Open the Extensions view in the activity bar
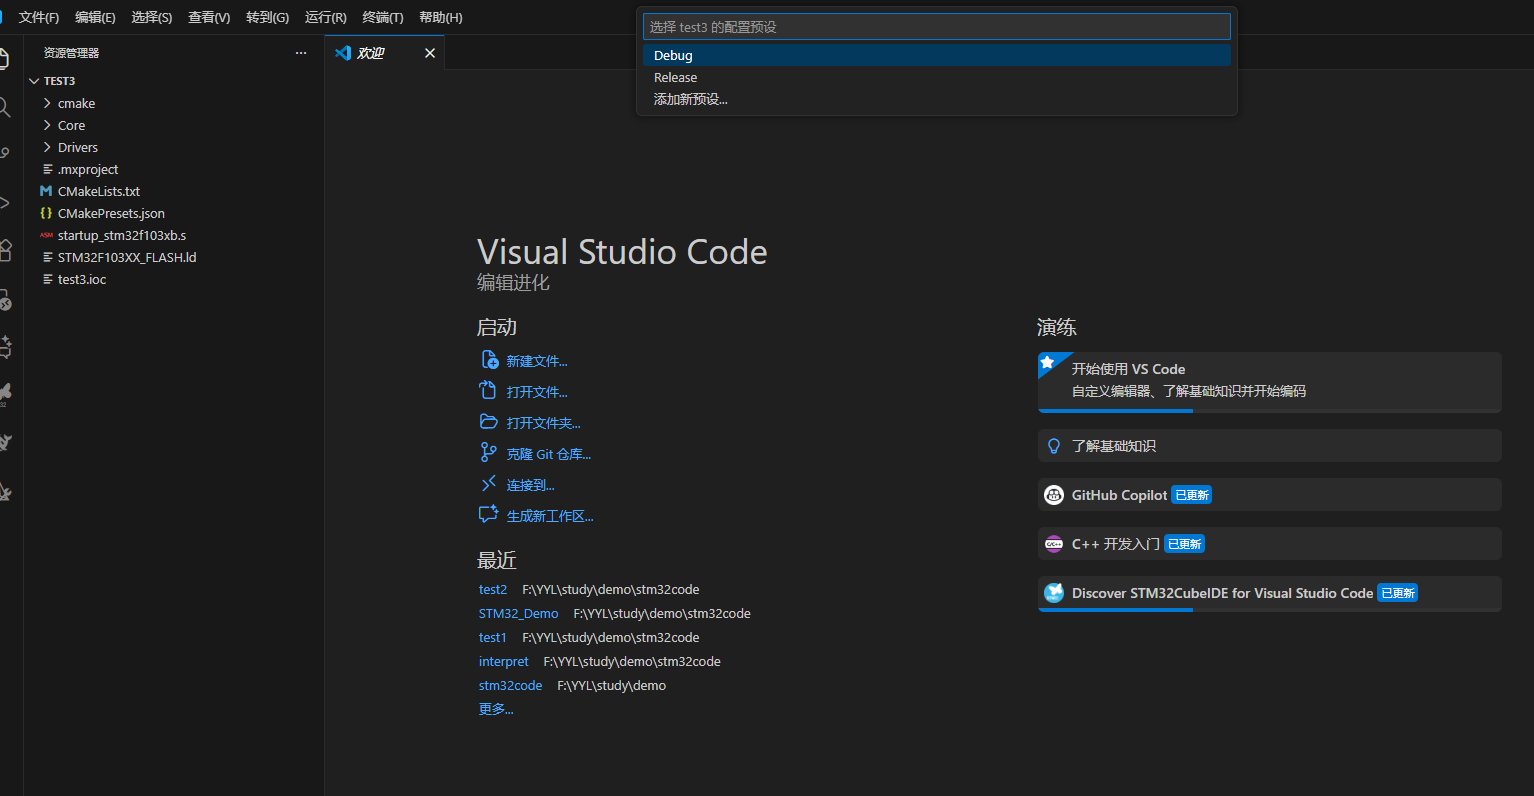1534x796 pixels. [5, 250]
